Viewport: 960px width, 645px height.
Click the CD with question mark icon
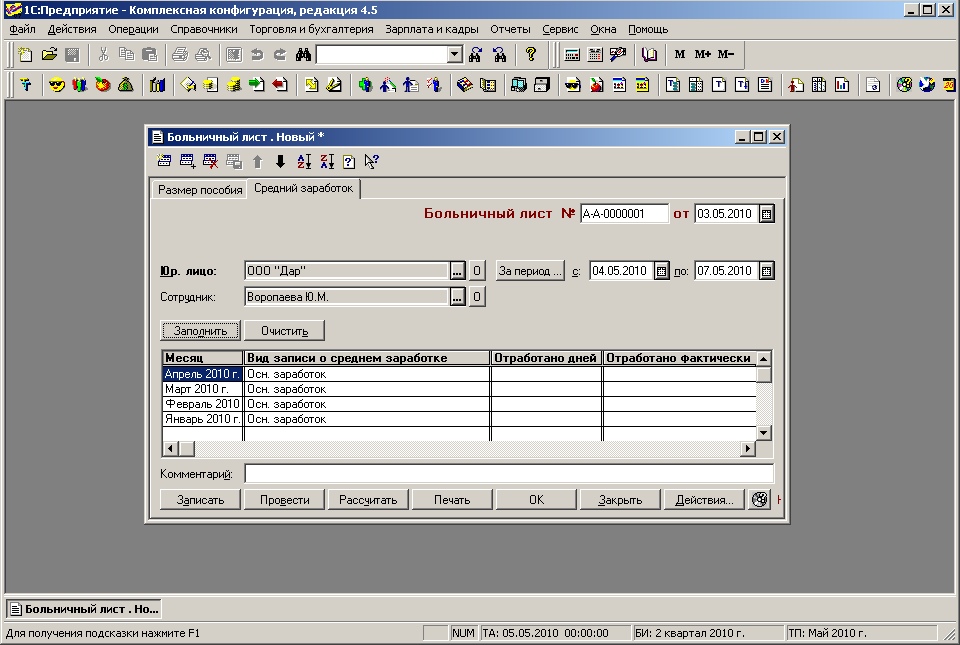tap(904, 85)
